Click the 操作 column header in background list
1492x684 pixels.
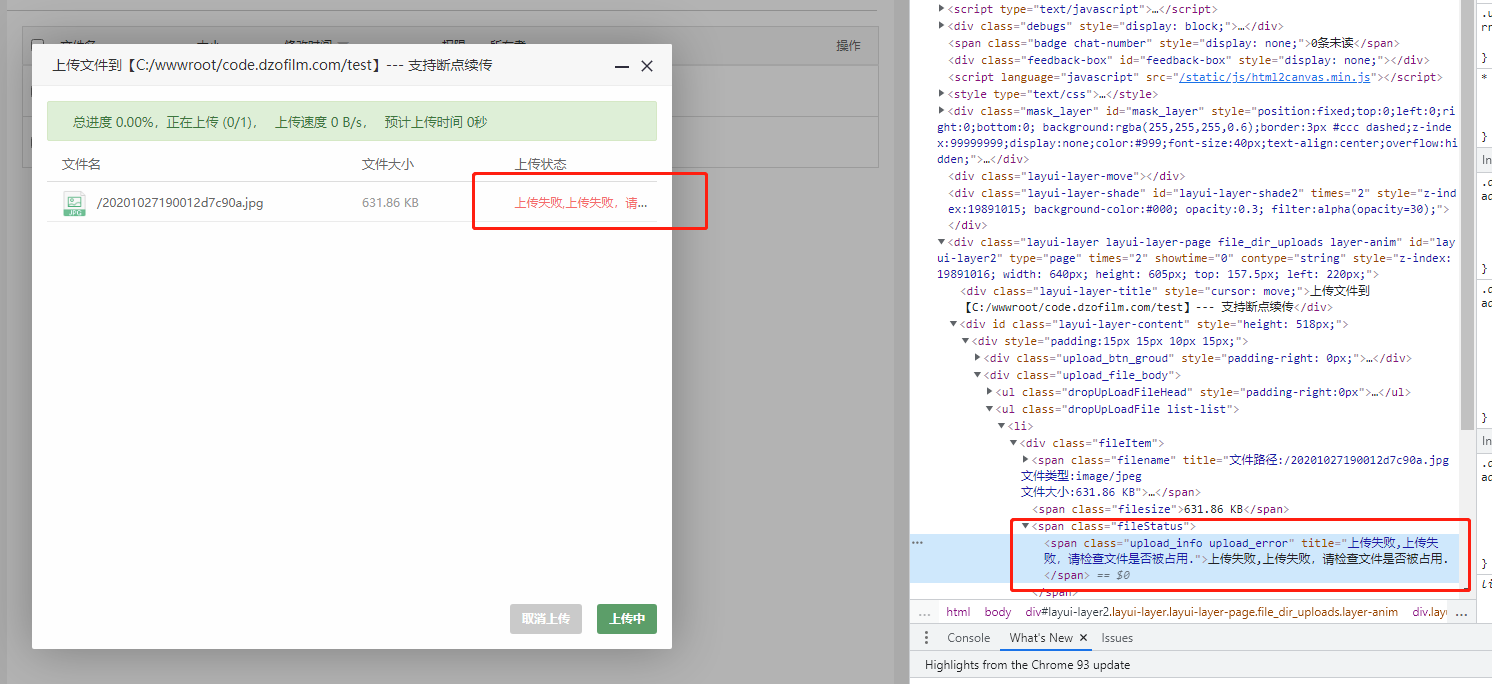tap(848, 46)
